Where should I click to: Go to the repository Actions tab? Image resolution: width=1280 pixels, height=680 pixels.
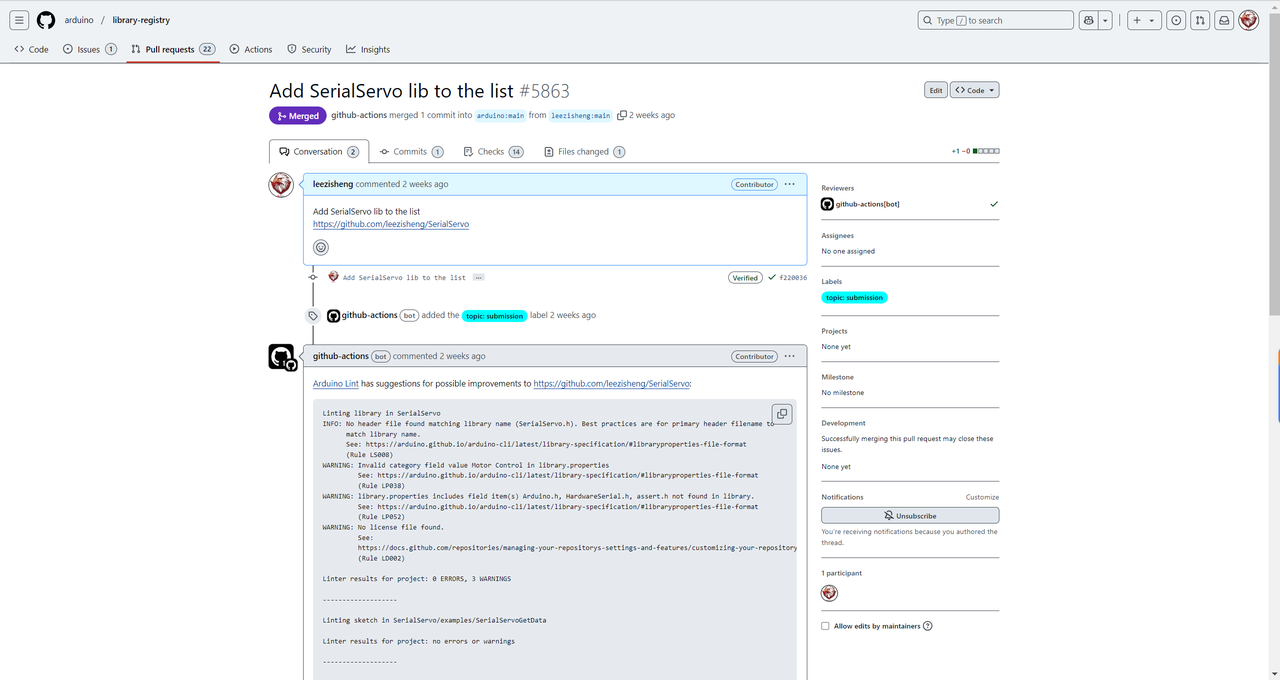[x=251, y=49]
